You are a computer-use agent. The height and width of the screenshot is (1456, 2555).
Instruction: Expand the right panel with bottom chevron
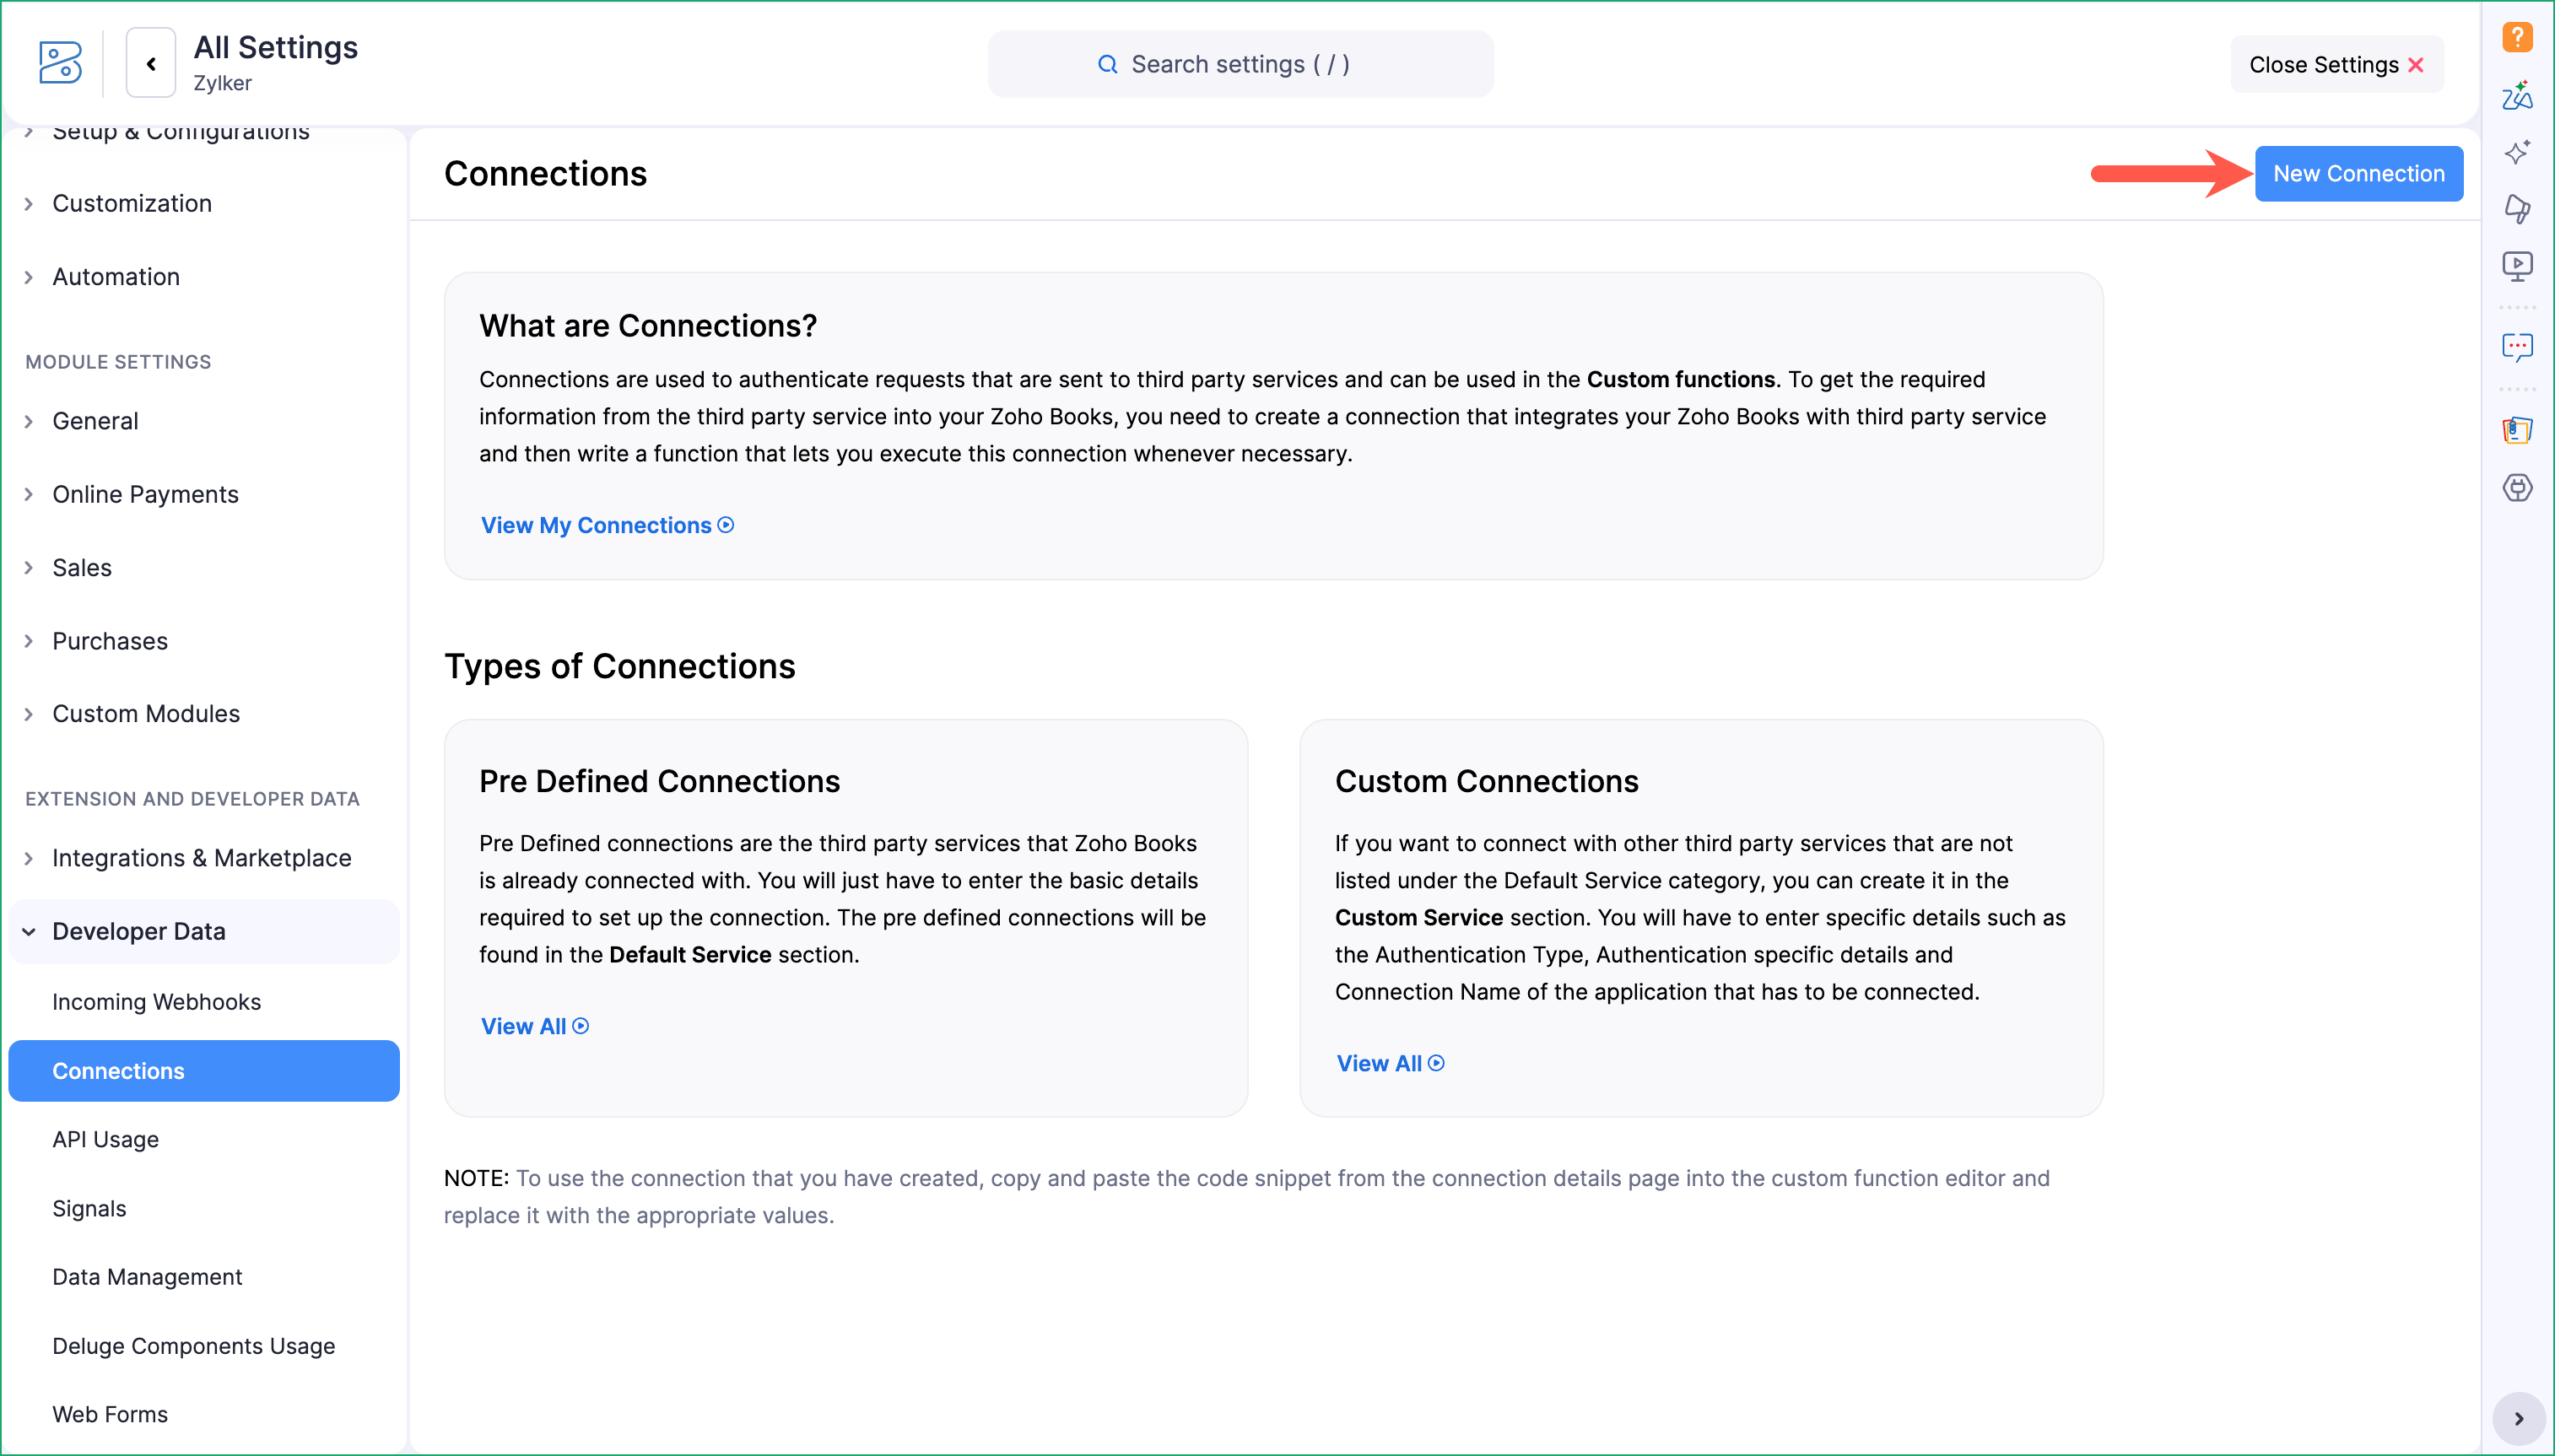[x=2517, y=1418]
